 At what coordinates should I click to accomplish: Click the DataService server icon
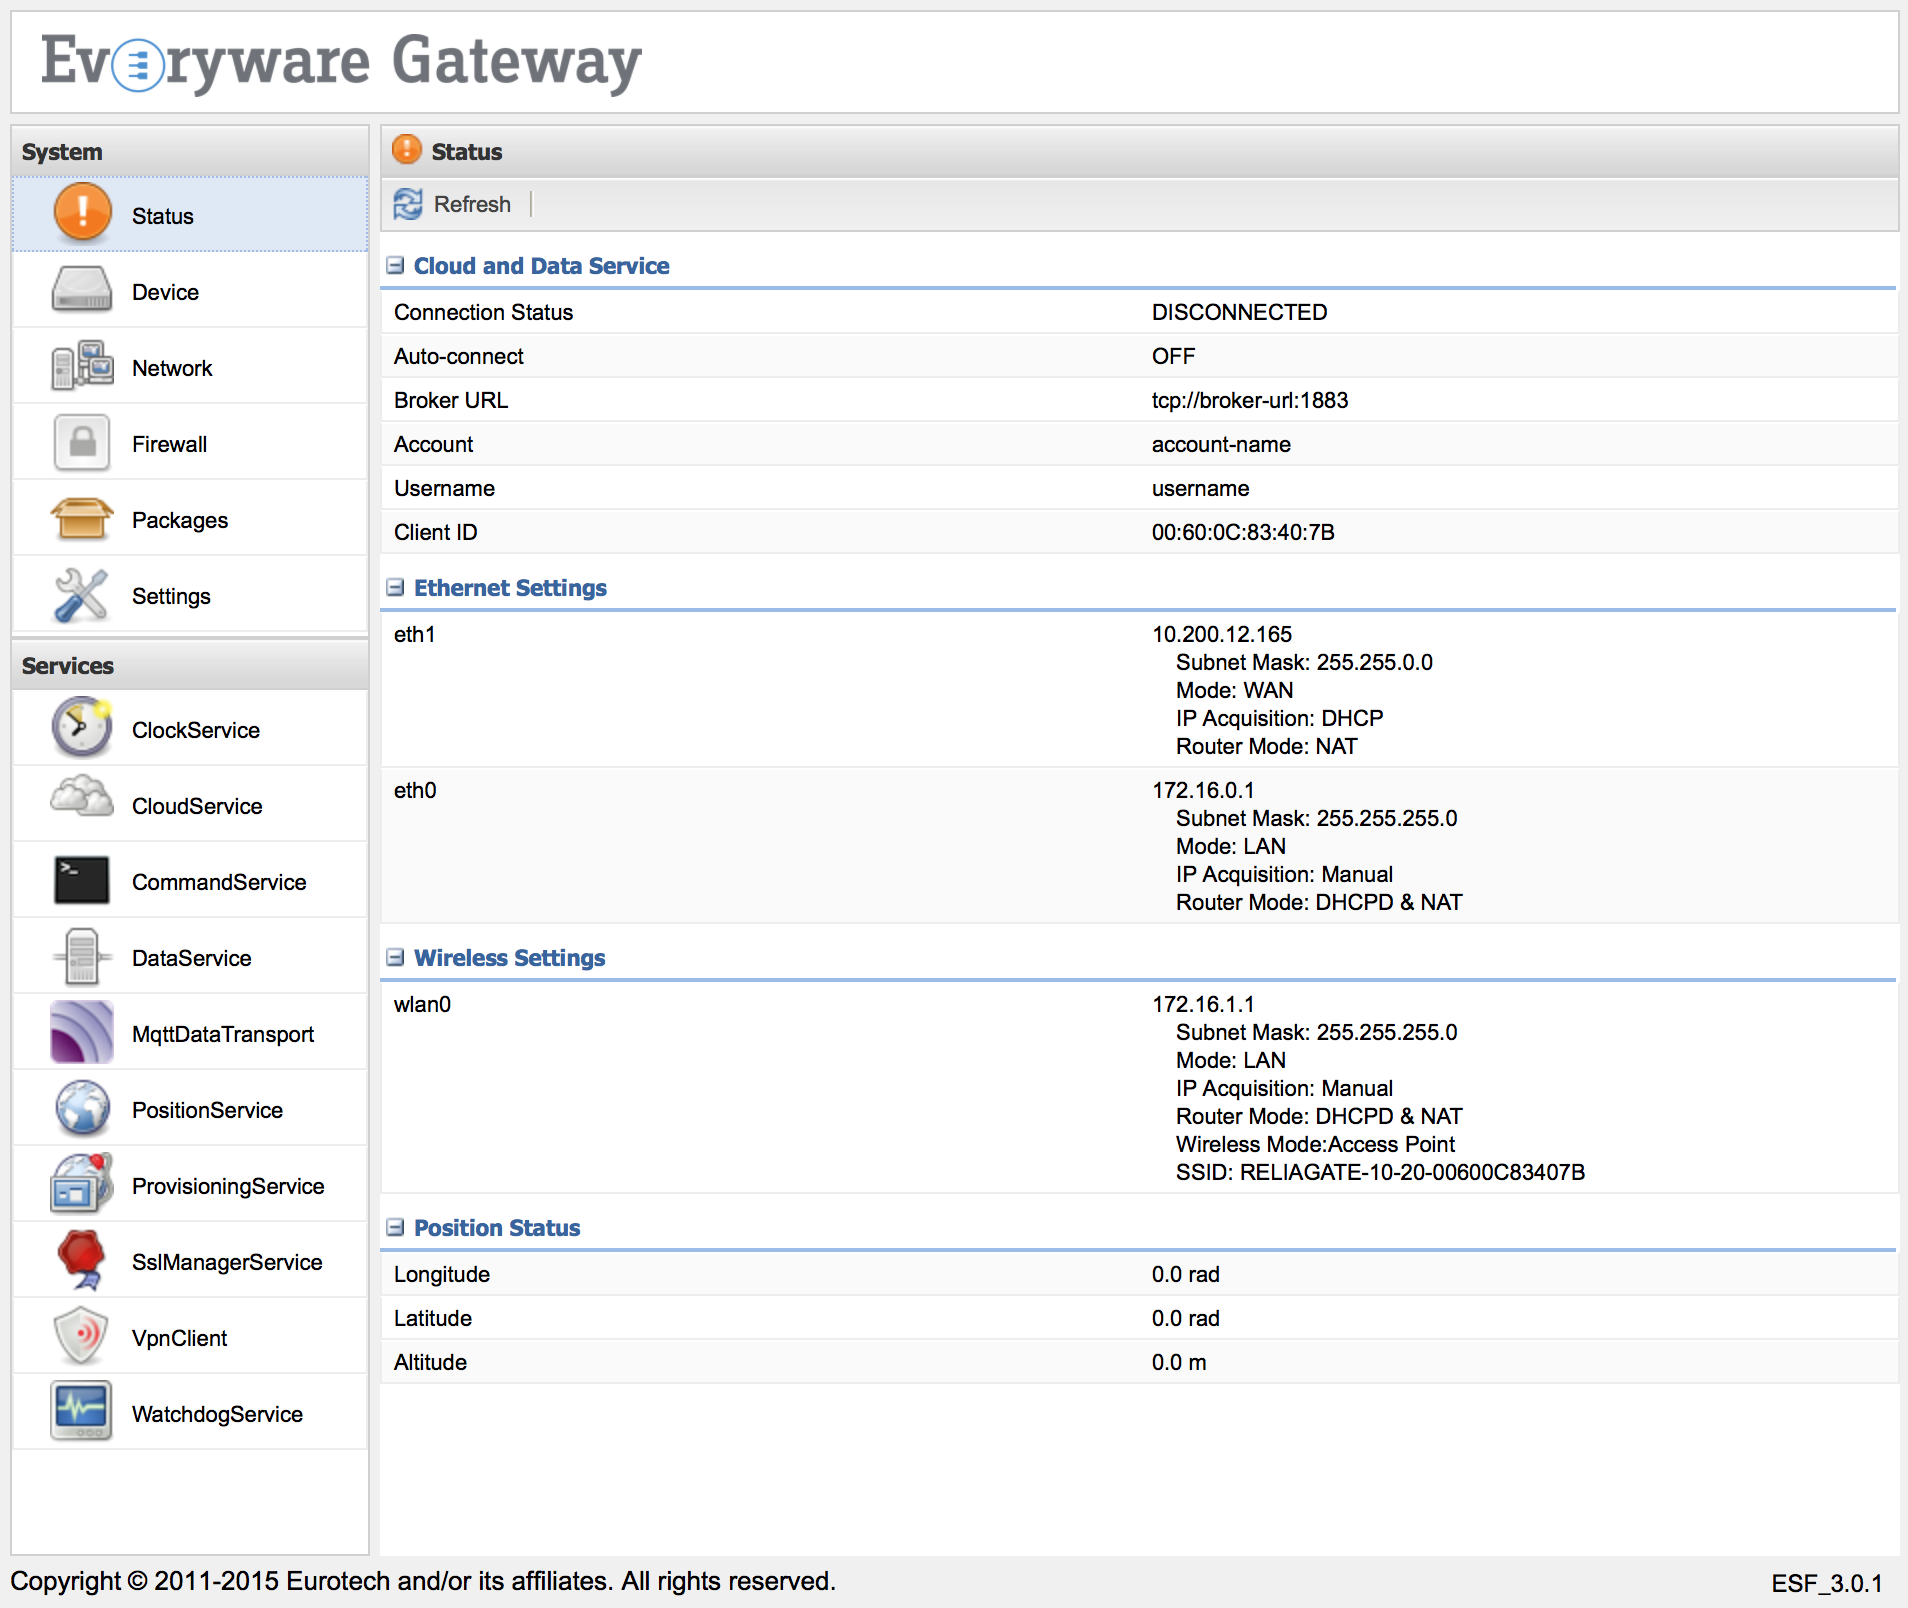click(x=82, y=957)
